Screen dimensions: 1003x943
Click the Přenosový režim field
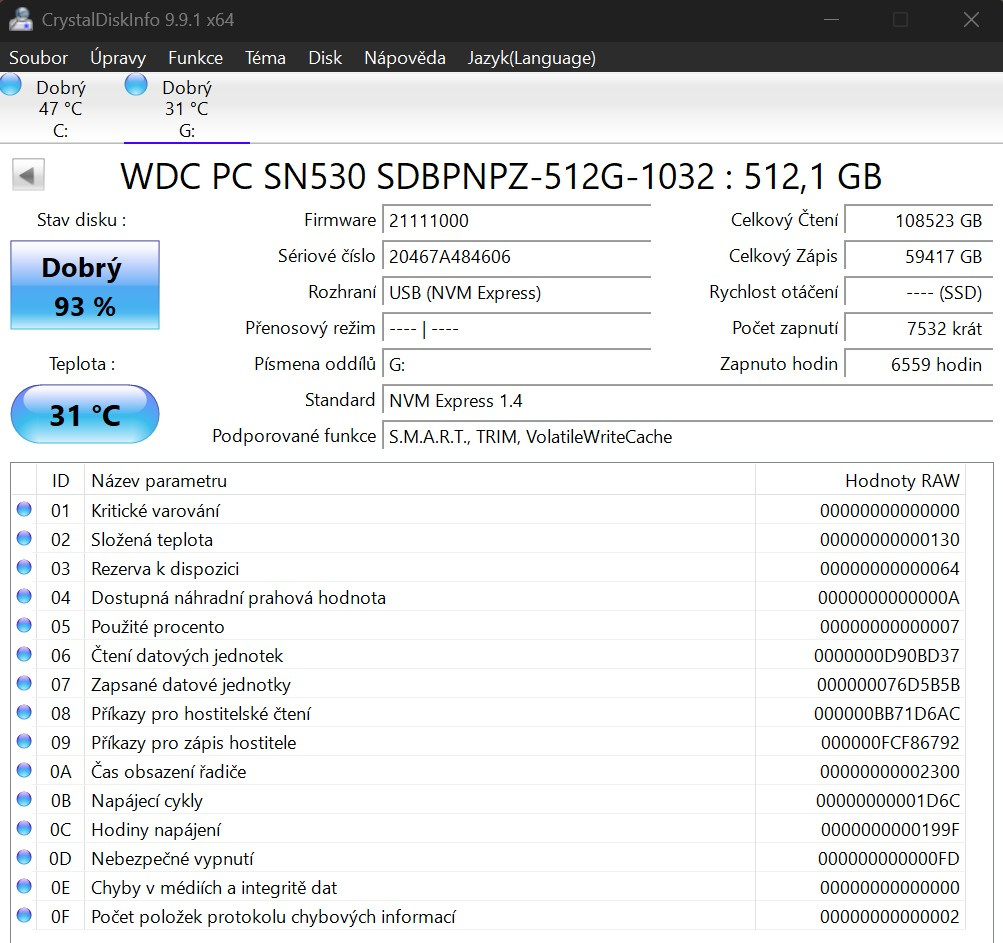coord(516,328)
